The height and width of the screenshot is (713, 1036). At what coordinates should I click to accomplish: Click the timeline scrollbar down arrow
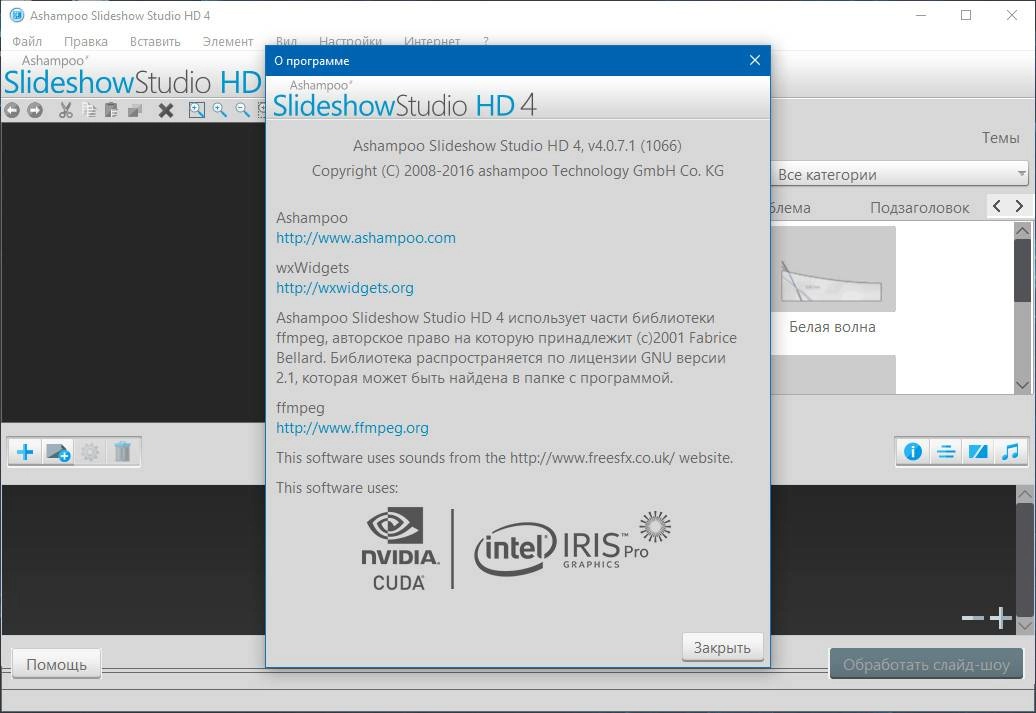[x=1025, y=625]
